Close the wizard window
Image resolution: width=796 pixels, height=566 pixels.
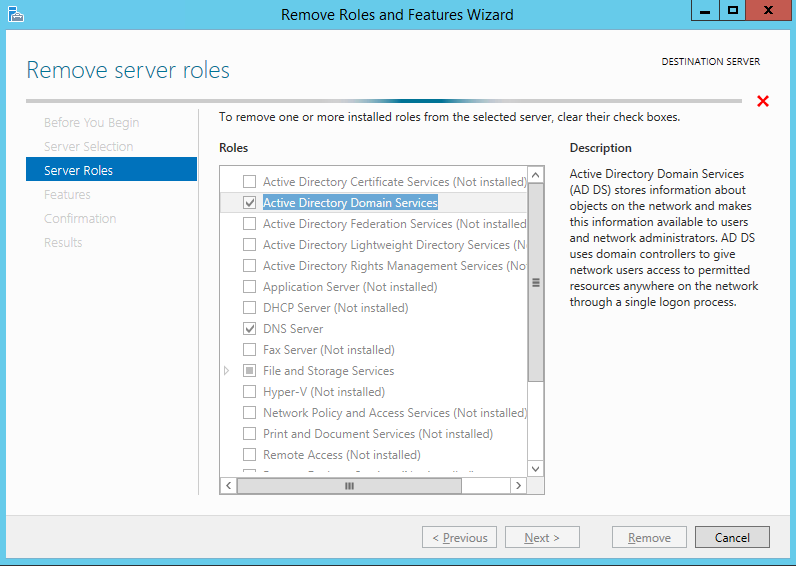769,10
